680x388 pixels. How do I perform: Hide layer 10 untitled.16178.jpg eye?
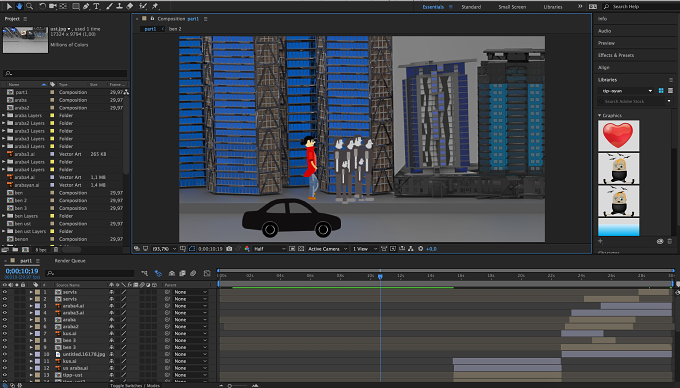[5, 354]
